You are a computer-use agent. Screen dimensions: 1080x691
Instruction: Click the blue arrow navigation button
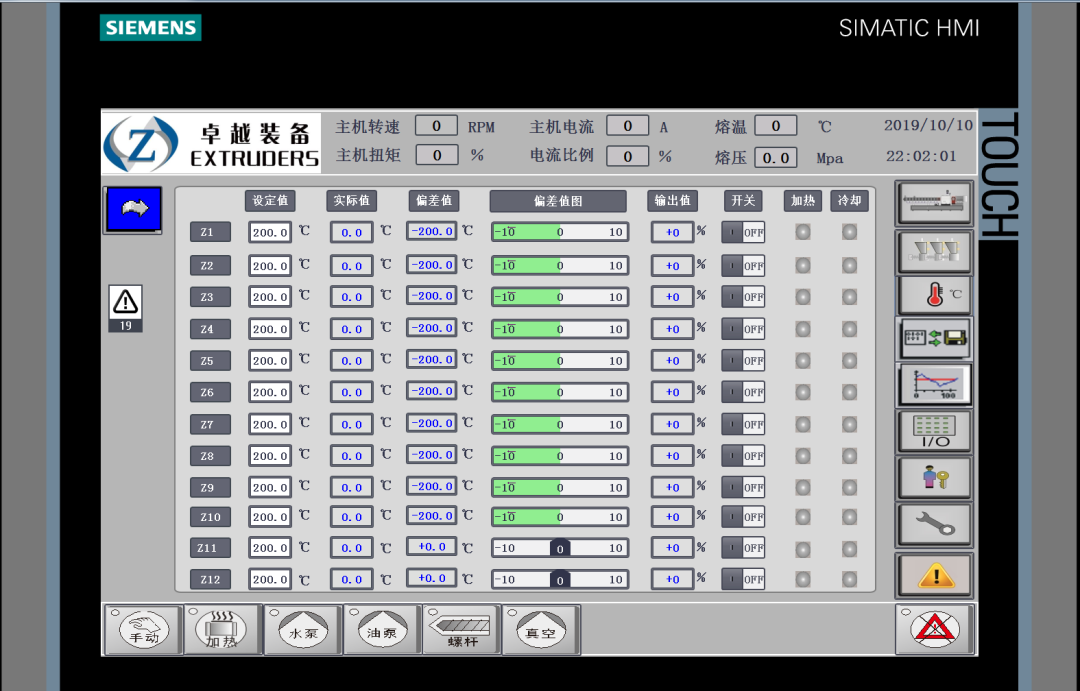coord(132,210)
